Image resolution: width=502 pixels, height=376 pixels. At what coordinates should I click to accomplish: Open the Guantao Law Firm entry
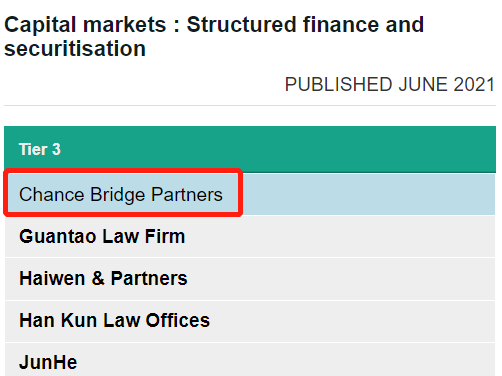tap(102, 236)
